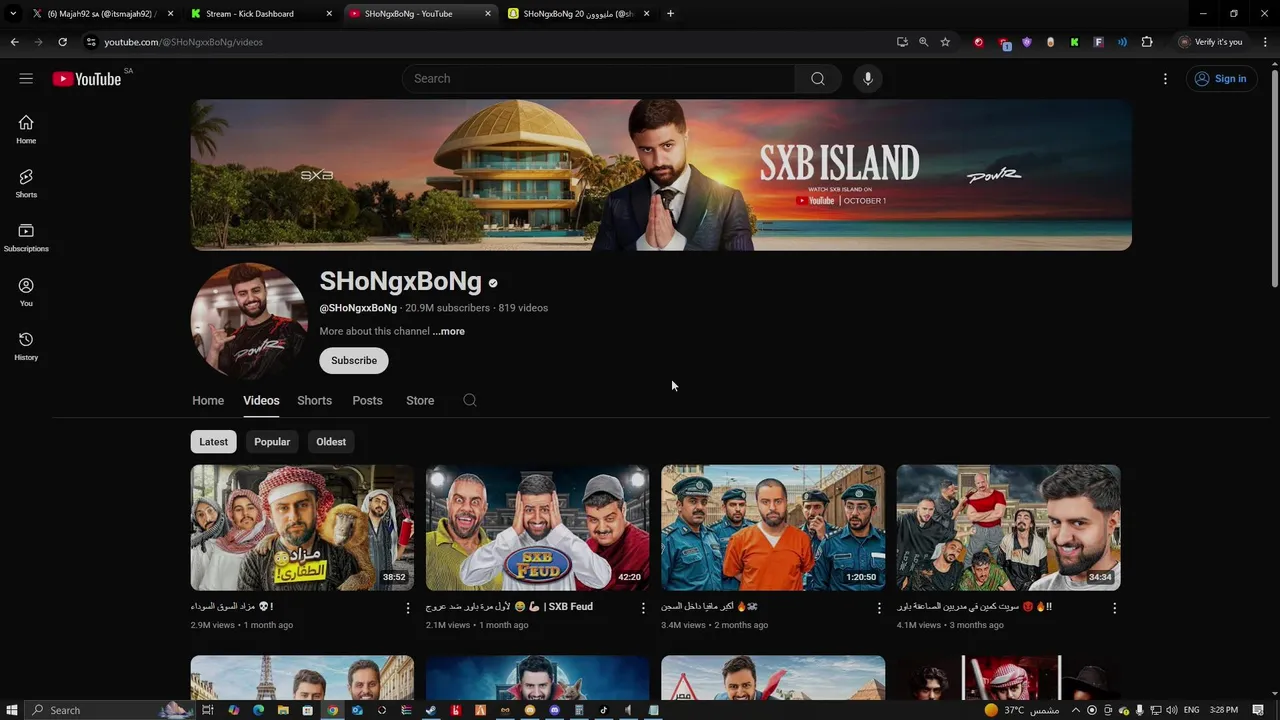Subscribe to SHoNgxBoNg channel

[354, 360]
